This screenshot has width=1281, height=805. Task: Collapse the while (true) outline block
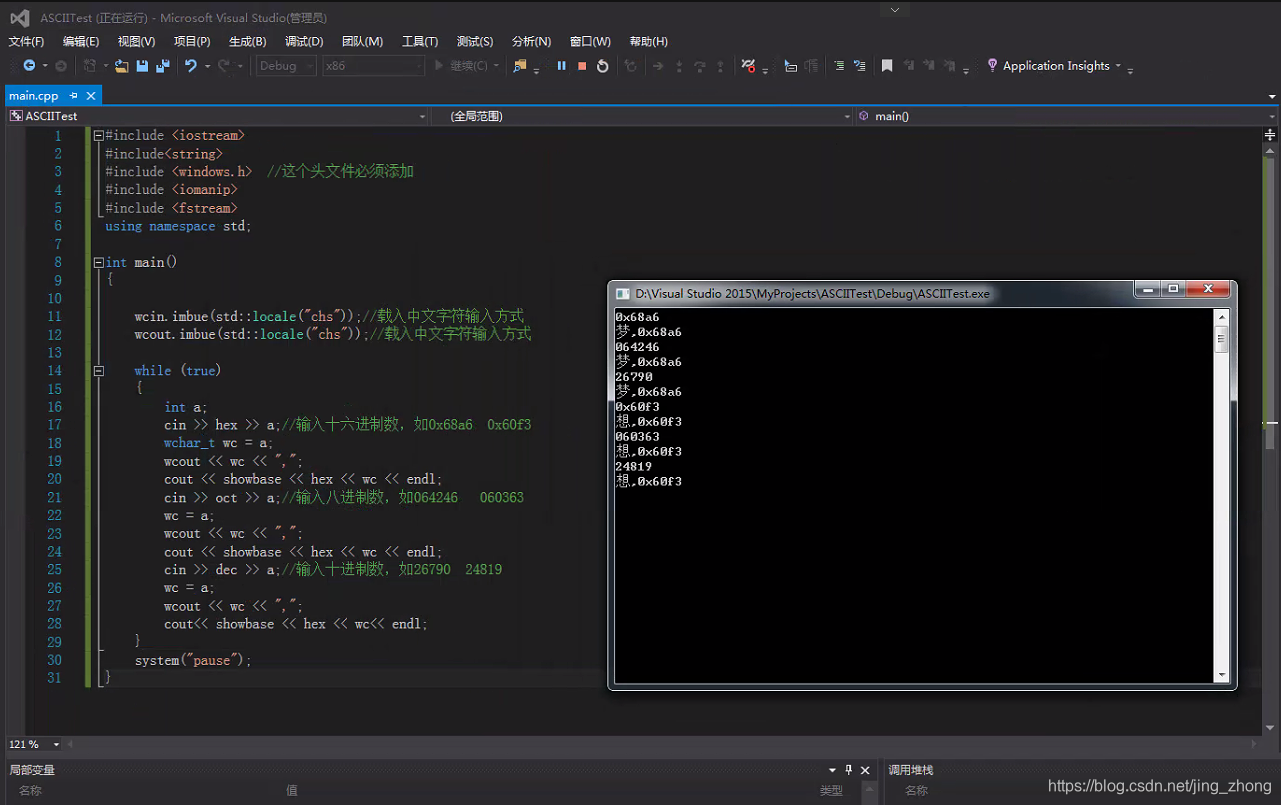[x=98, y=370]
